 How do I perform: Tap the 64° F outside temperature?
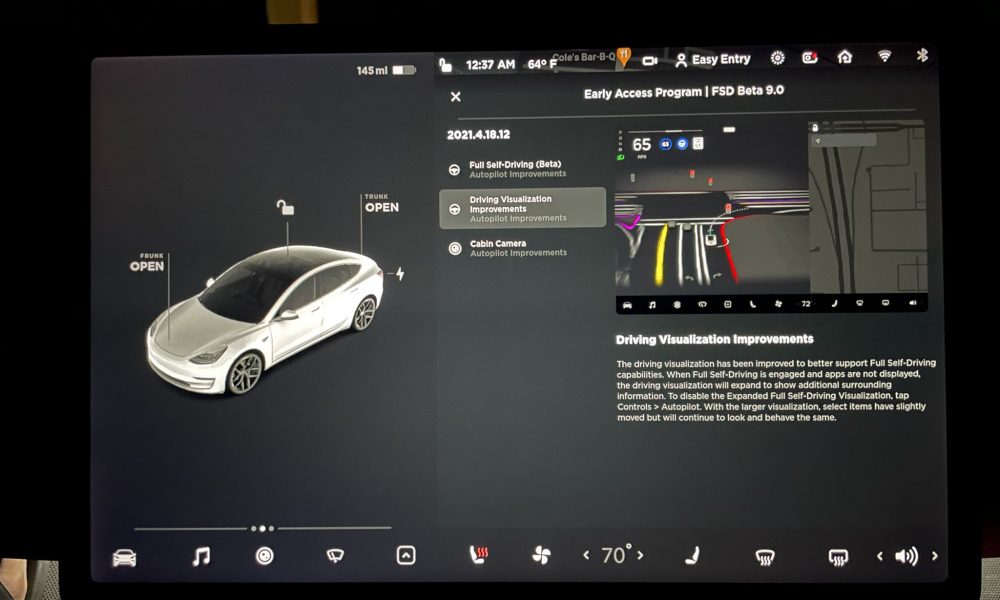pyautogui.click(x=541, y=64)
